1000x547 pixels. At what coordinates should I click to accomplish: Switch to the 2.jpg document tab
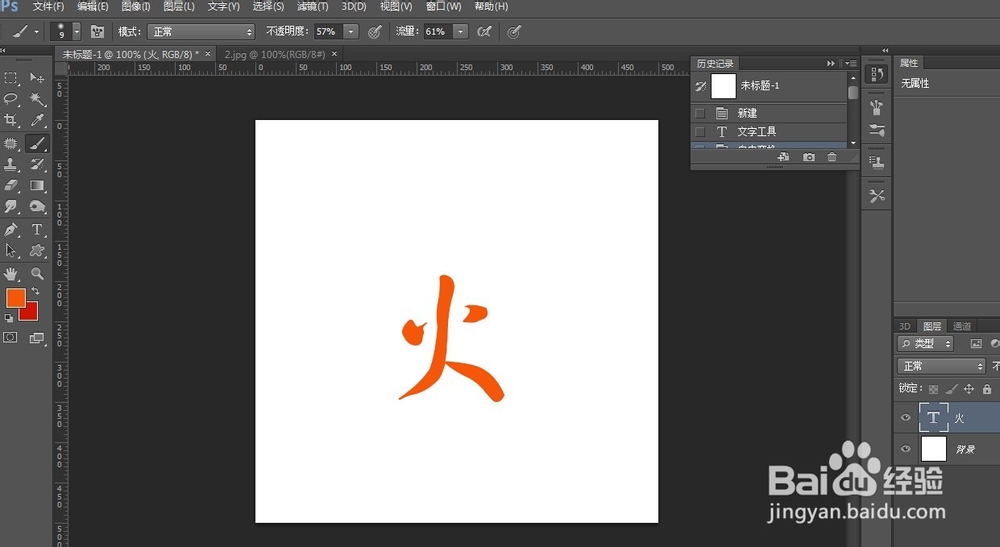(275, 54)
